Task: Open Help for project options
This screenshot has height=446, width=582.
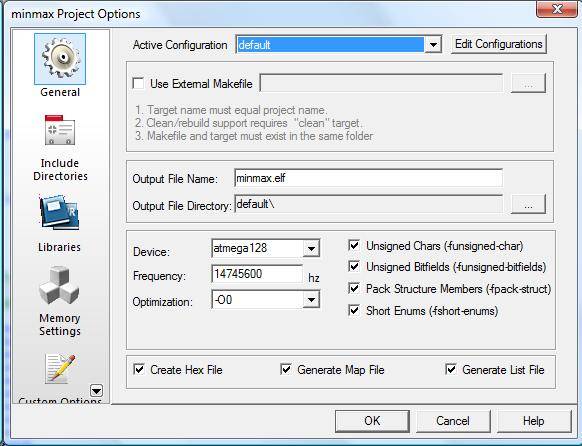Action: 534,421
